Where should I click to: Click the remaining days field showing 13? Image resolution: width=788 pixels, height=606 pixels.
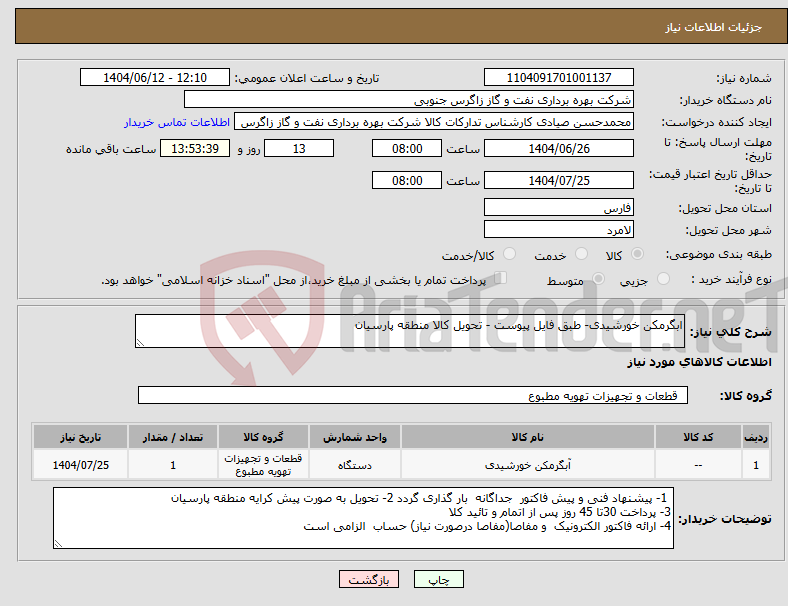pyautogui.click(x=299, y=149)
